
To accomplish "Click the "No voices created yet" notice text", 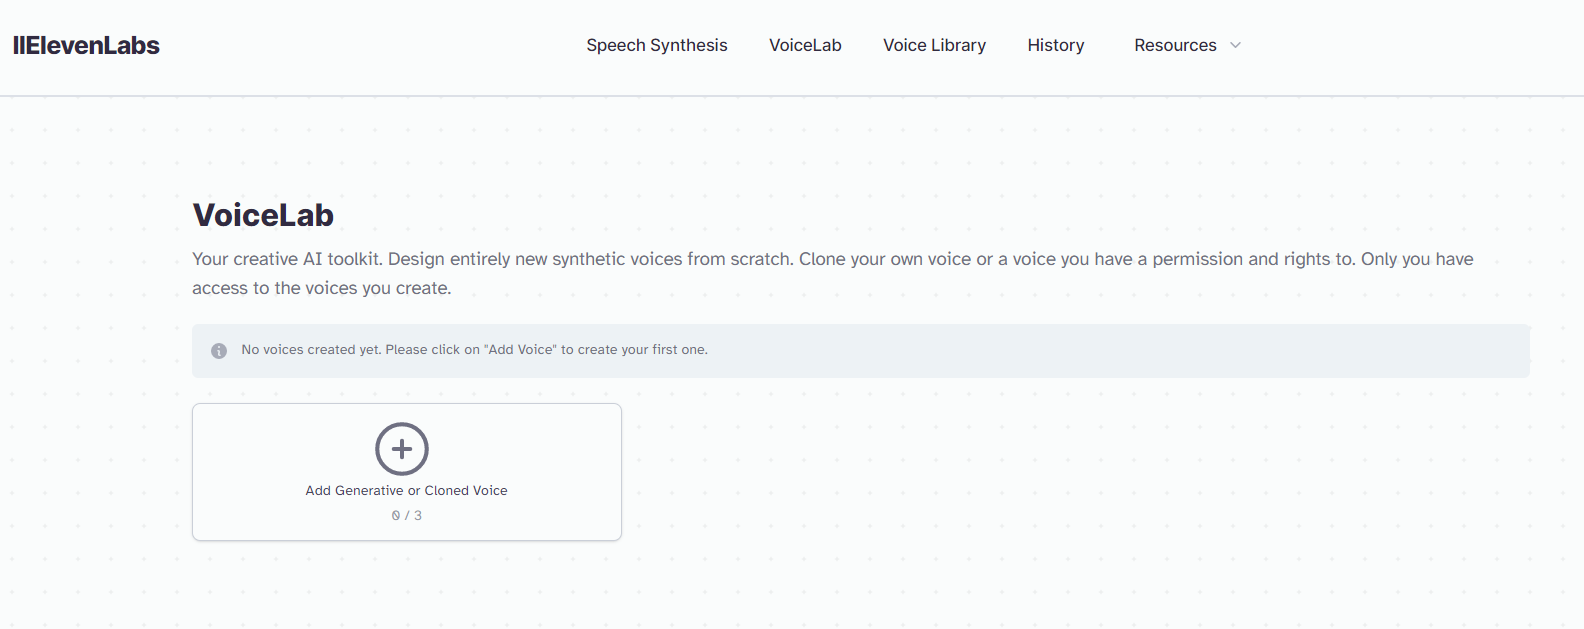I will pos(474,350).
